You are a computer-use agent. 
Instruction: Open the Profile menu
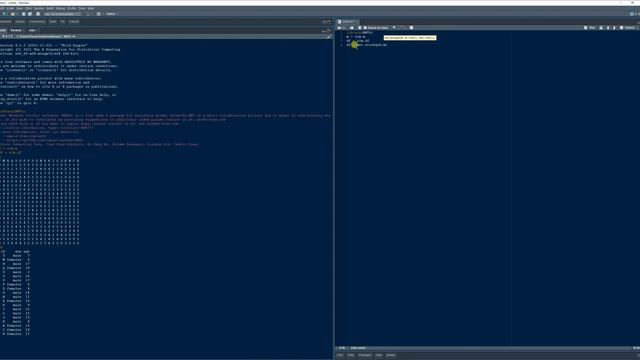tap(71, 9)
